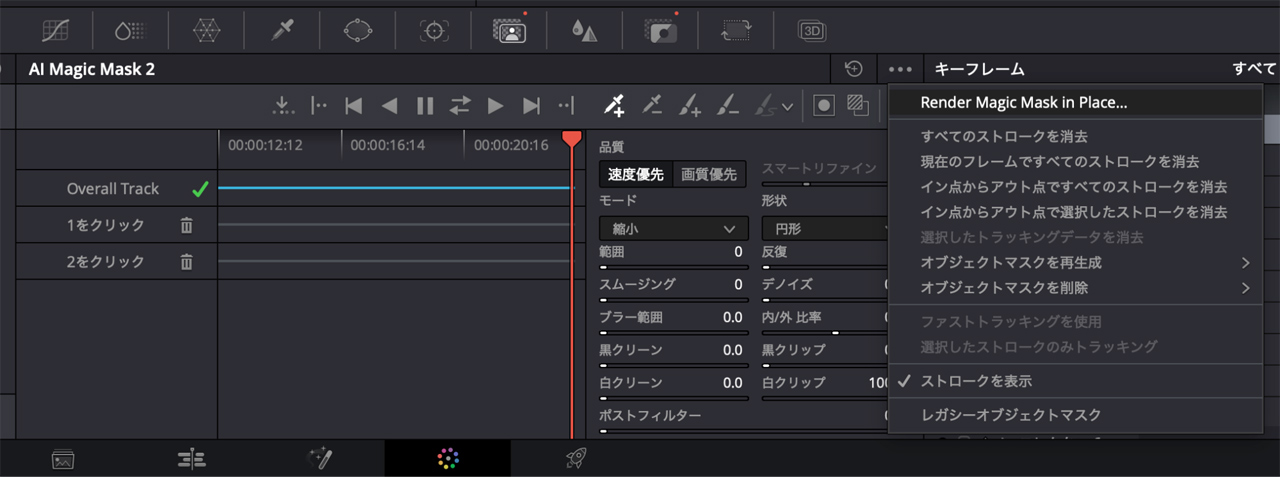This screenshot has height=477, width=1280.
Task: Set tracking out point marker icon
Action: (566, 105)
